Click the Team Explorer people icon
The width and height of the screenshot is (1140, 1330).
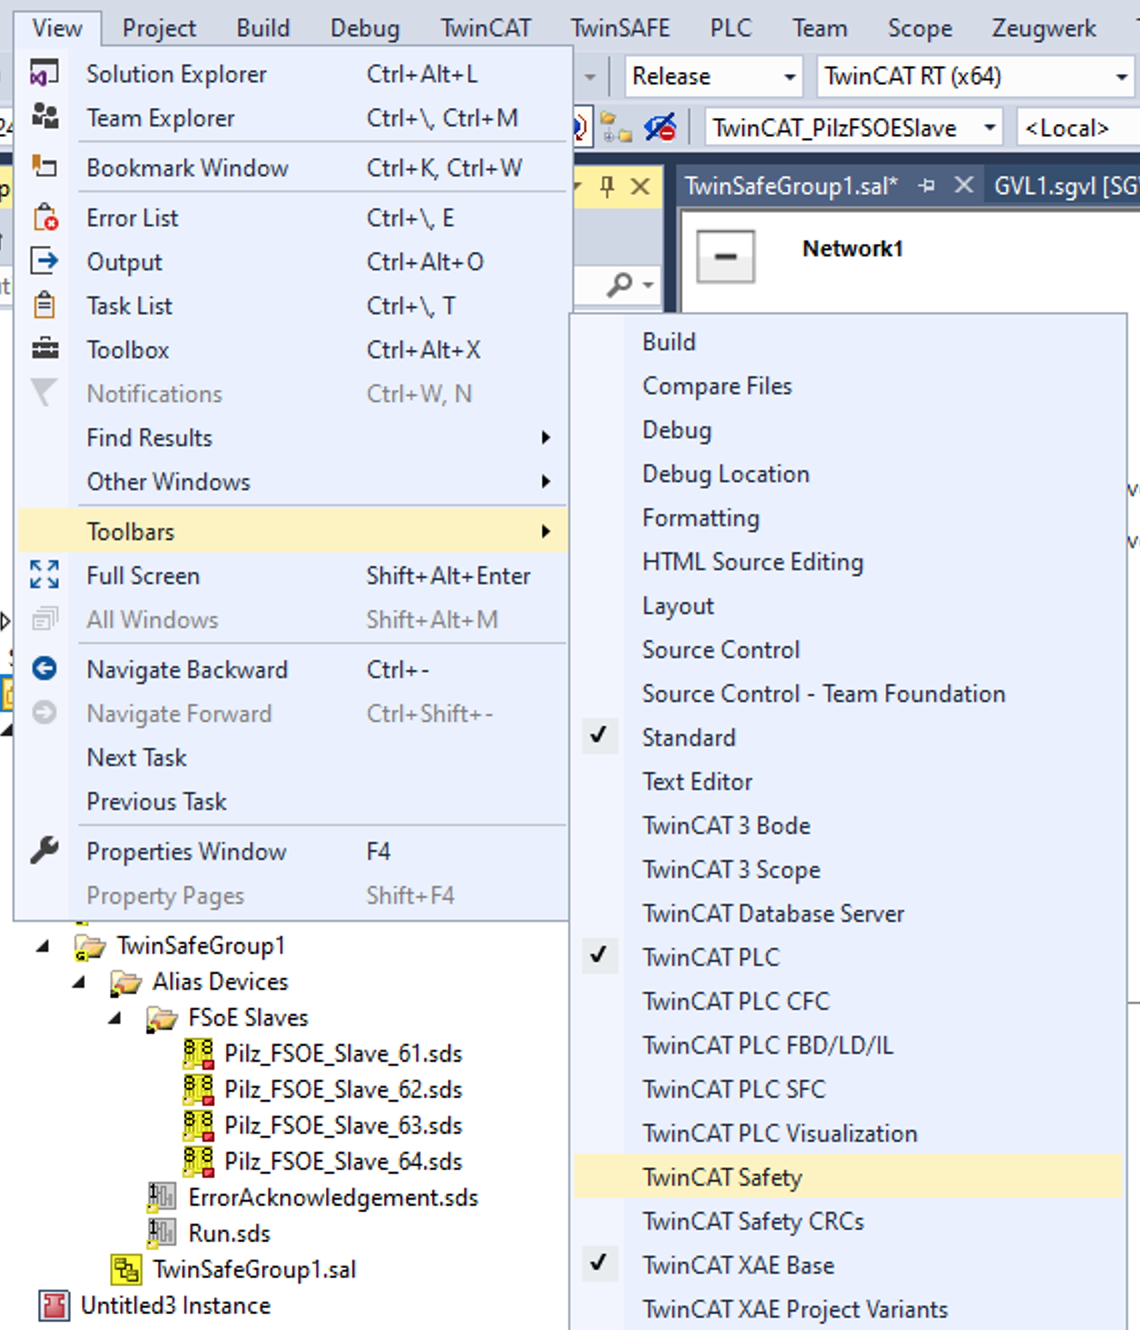click(x=44, y=117)
